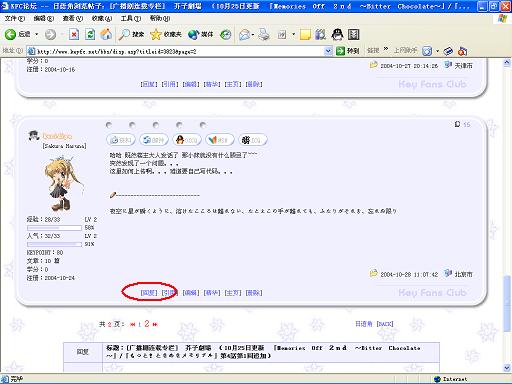The image size is (512, 384).
Task: Refresh the page with the green arrows icon
Action: (90, 34)
